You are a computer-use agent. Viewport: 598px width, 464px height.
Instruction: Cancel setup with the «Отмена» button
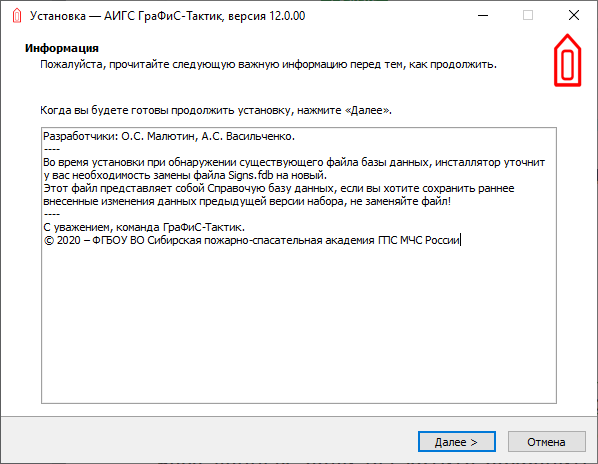(546, 442)
